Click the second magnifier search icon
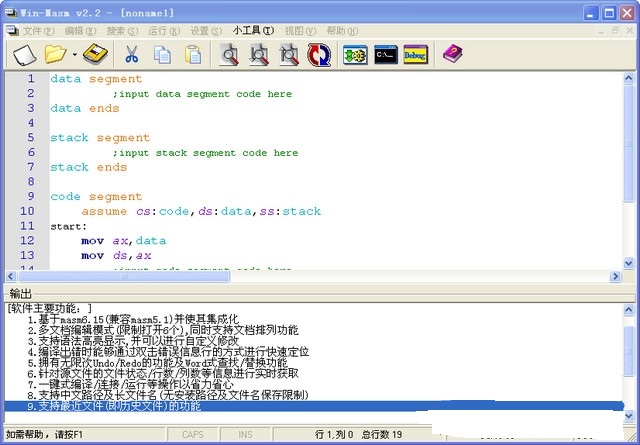640x445 pixels. 259,55
